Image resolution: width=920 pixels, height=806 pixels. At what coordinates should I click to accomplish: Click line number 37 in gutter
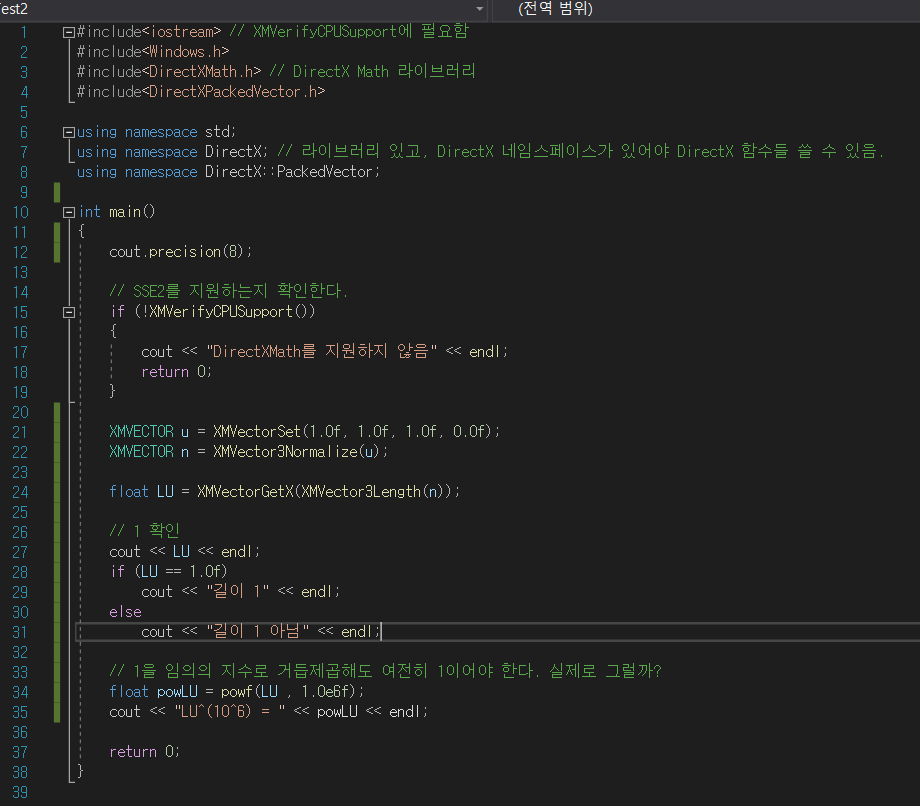click(20, 752)
